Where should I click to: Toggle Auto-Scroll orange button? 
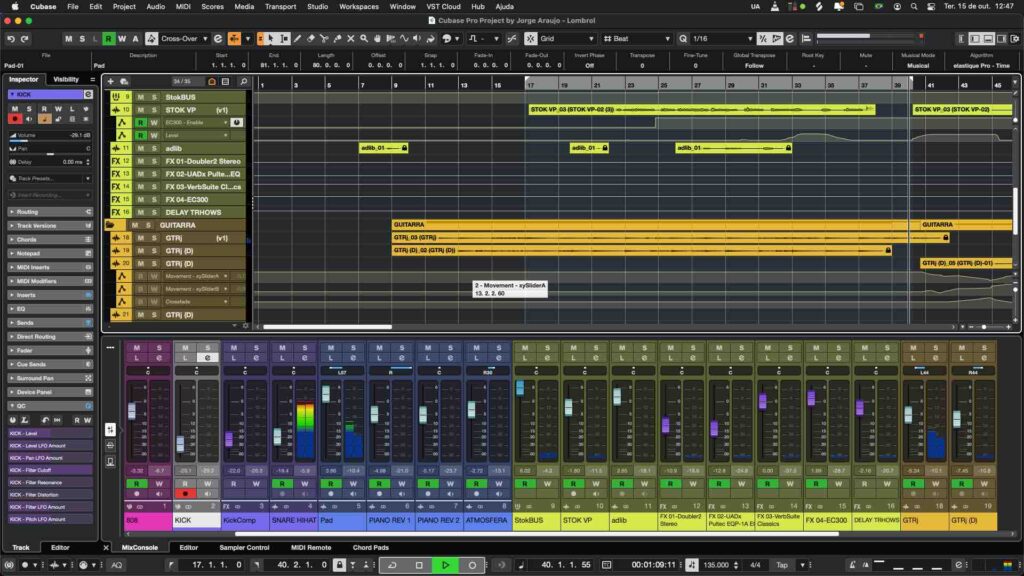click(234, 39)
